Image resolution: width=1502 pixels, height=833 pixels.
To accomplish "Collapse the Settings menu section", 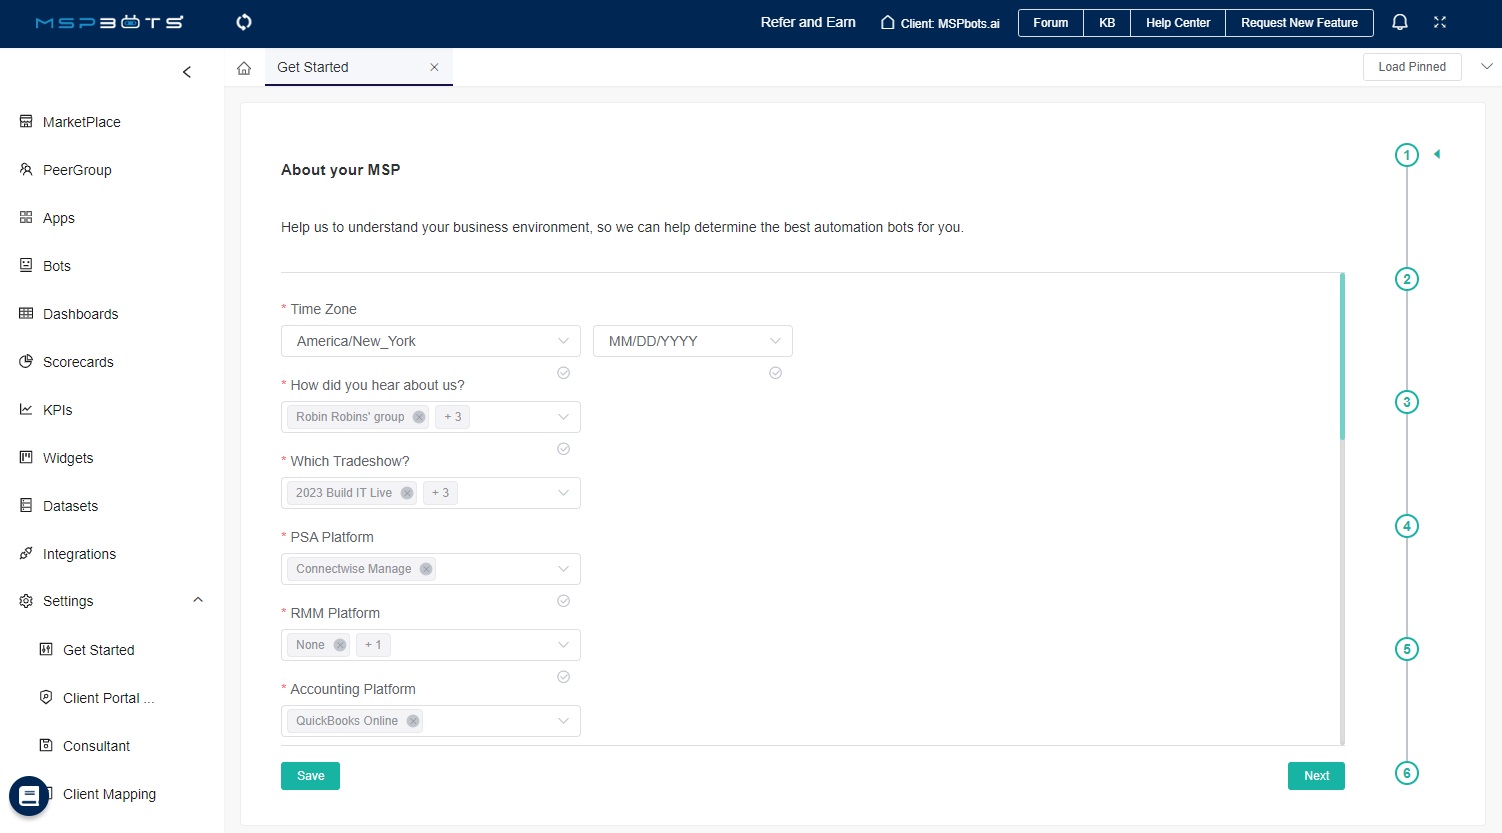I will coord(198,600).
